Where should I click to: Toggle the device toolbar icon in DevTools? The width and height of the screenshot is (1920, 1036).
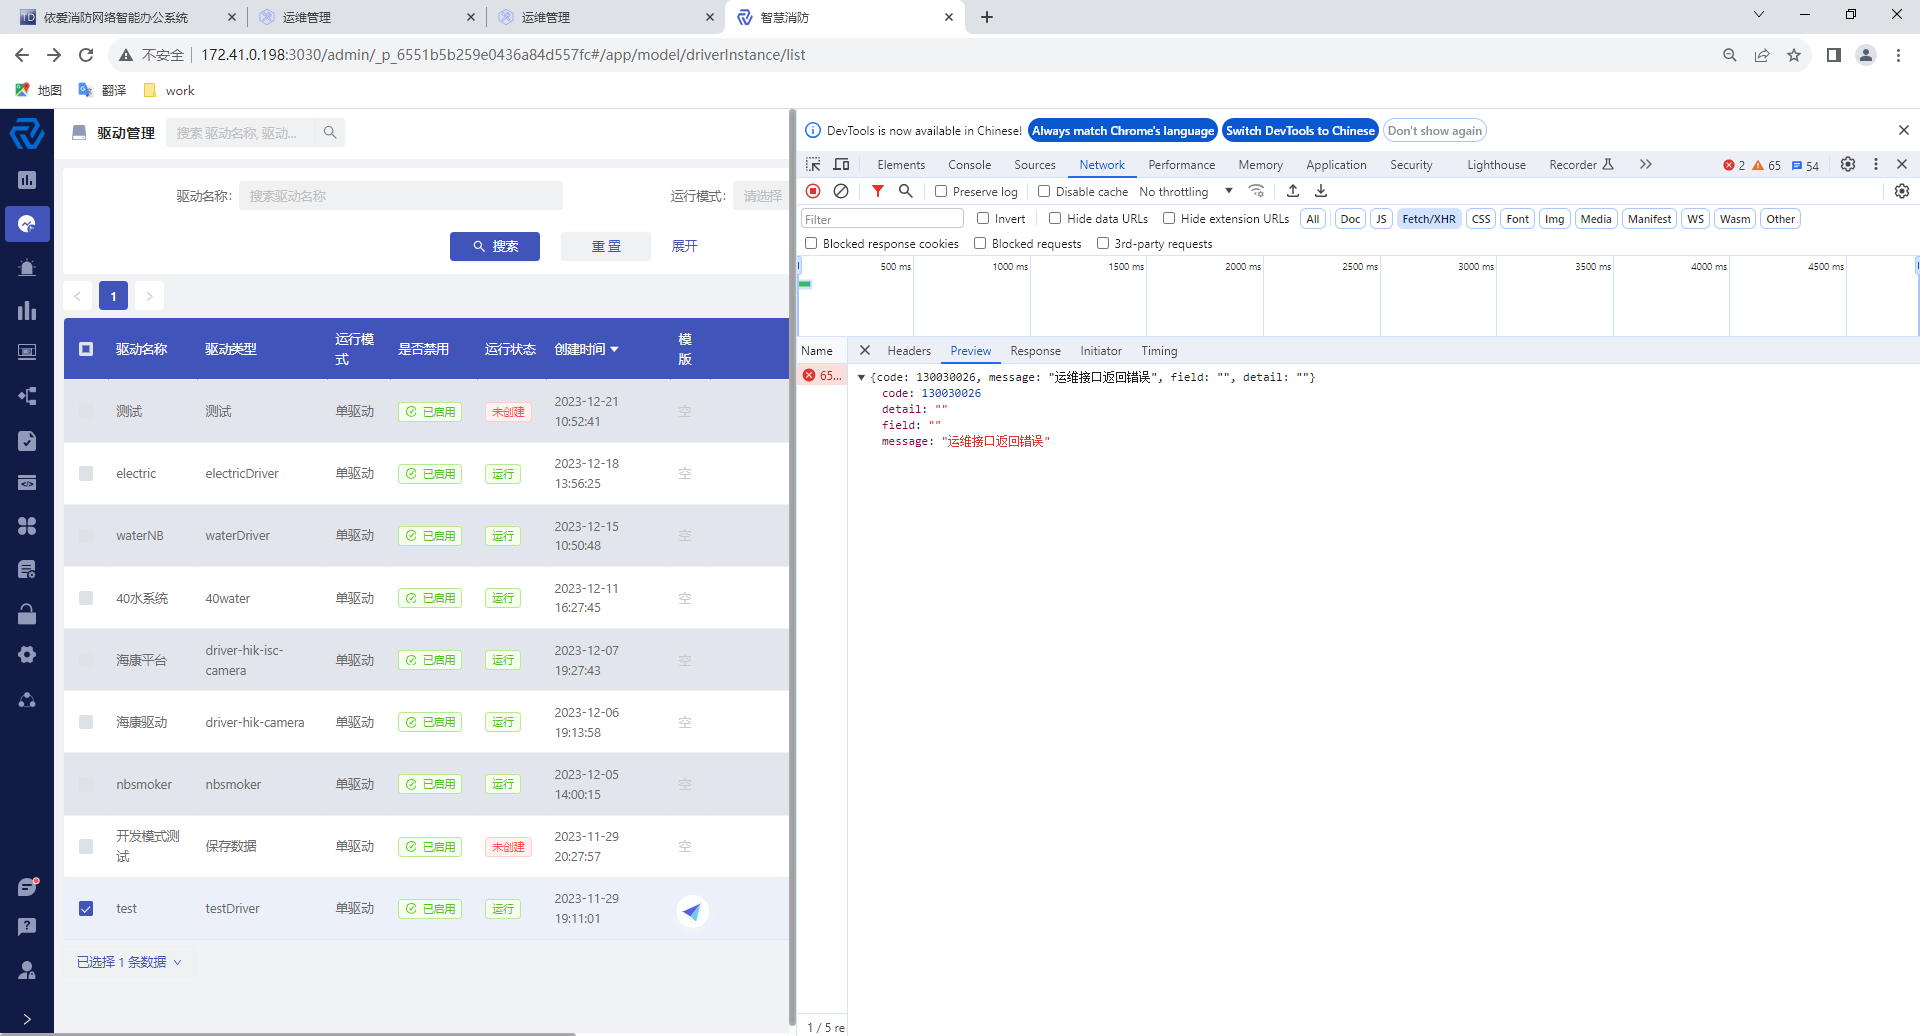point(841,164)
